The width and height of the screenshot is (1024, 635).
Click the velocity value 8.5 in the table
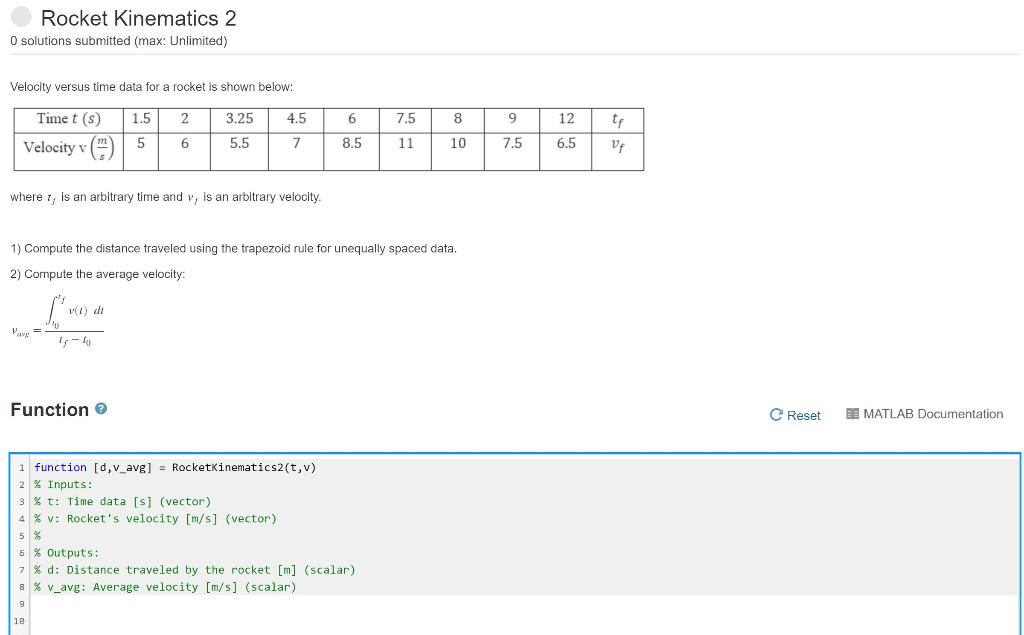tap(351, 143)
